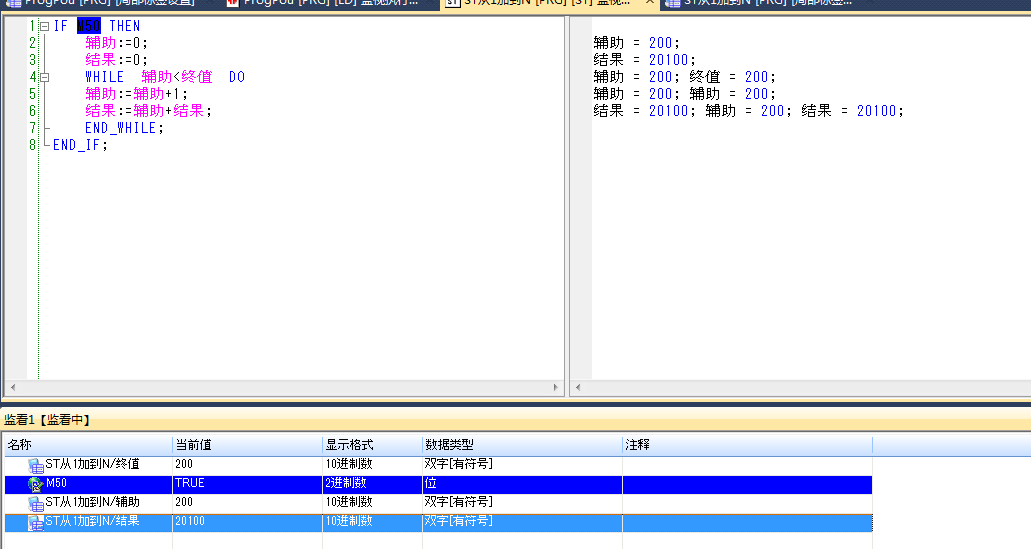The width and height of the screenshot is (1031, 549).
Task: Select current value 20100 of 结果 row
Action: point(190,522)
